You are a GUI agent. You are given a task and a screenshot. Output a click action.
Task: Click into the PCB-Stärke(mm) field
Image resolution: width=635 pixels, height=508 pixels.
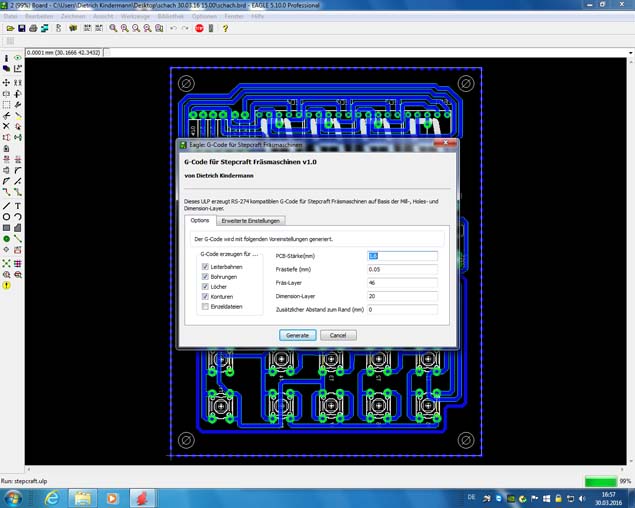pos(402,256)
